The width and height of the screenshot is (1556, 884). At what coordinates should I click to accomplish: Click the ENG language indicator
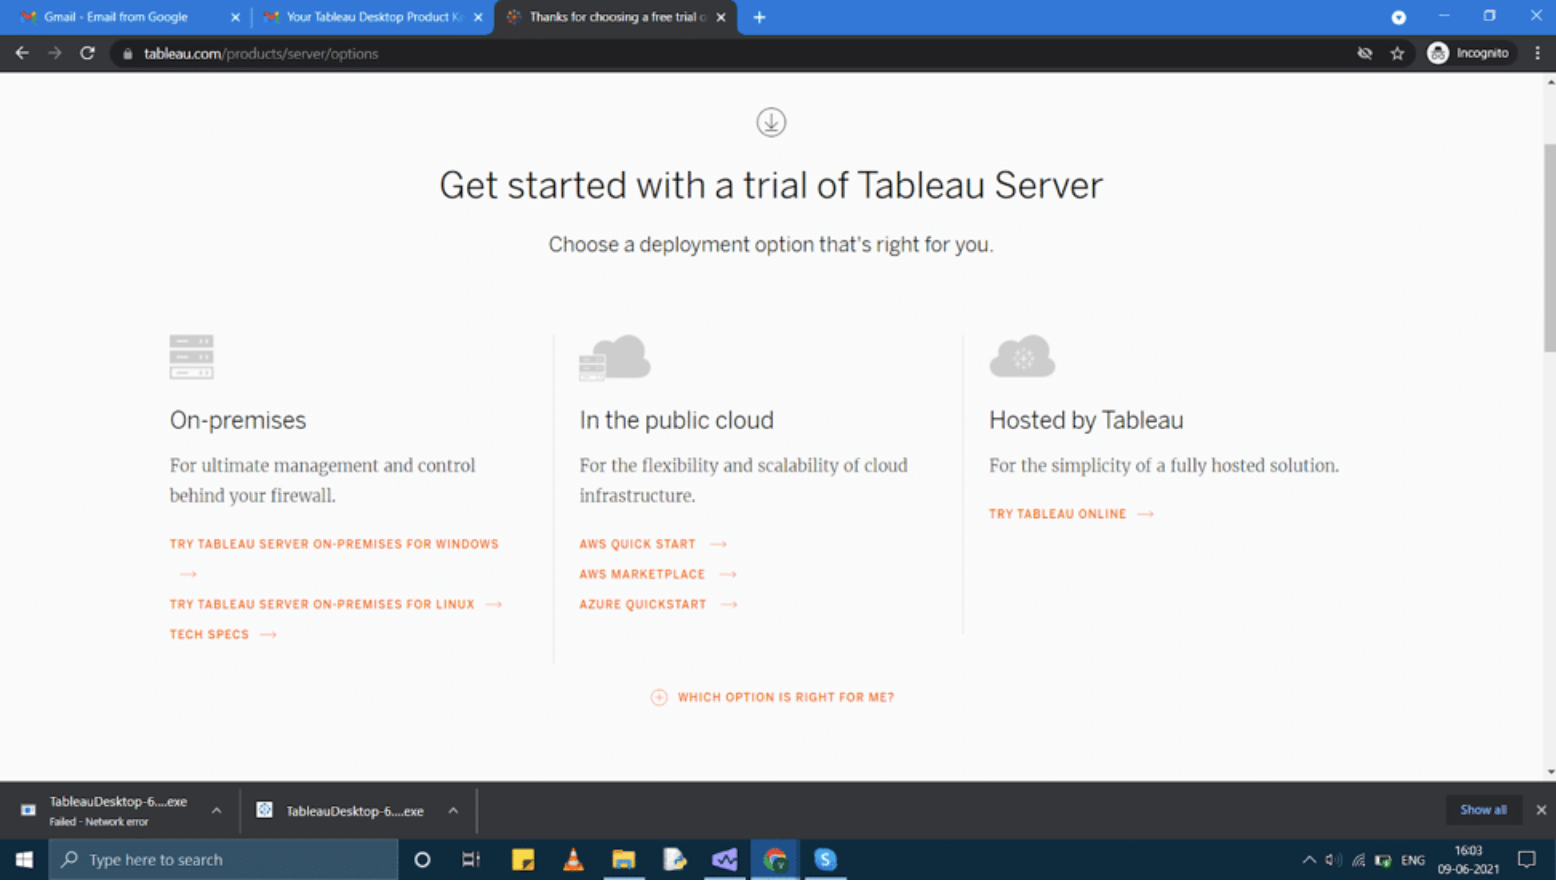1413,859
